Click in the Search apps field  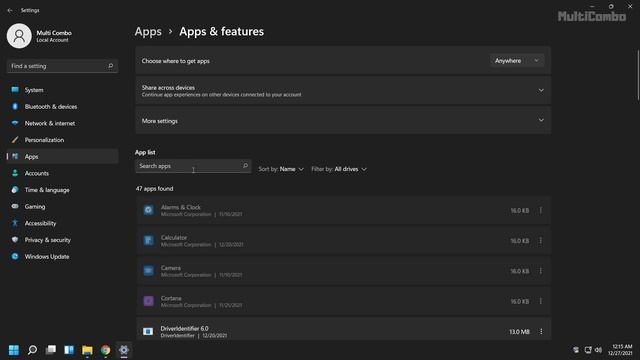193,166
